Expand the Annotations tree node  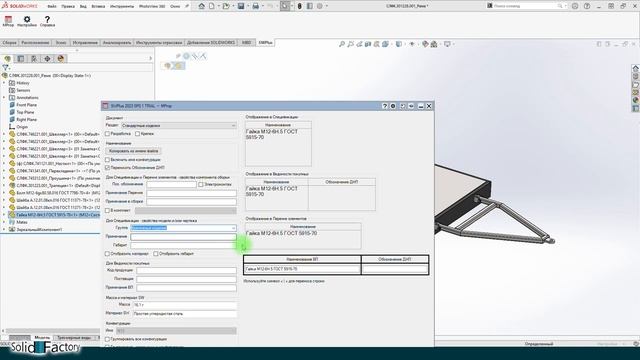coord(4,98)
